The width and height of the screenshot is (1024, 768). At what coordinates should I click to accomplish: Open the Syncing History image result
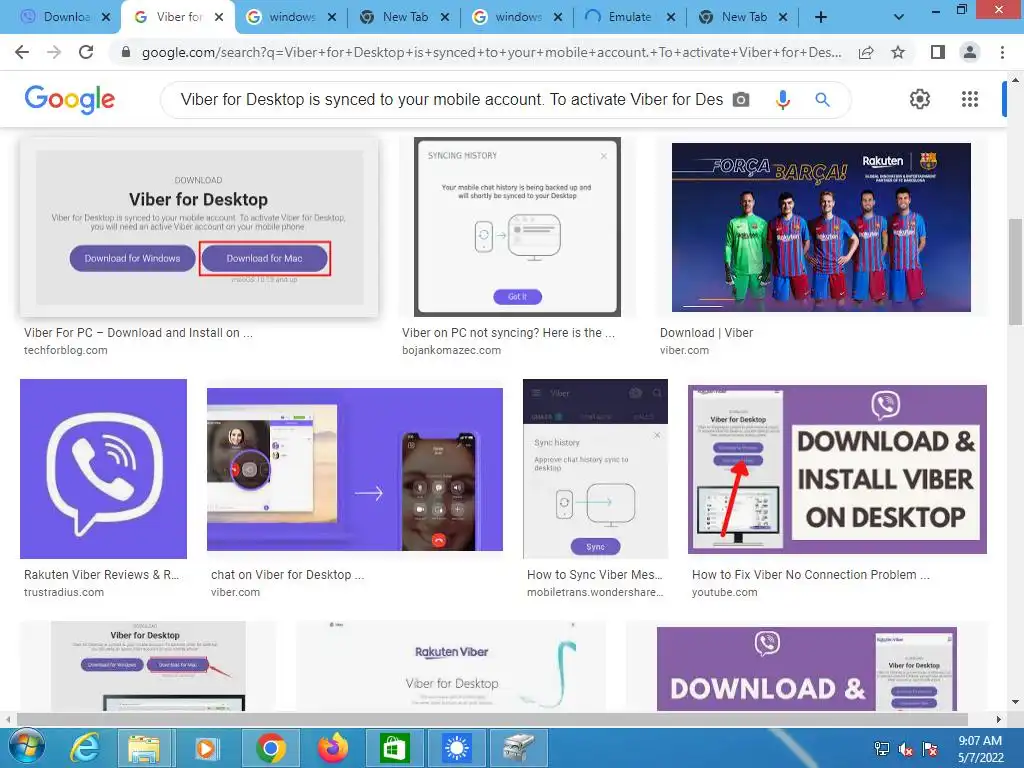517,227
